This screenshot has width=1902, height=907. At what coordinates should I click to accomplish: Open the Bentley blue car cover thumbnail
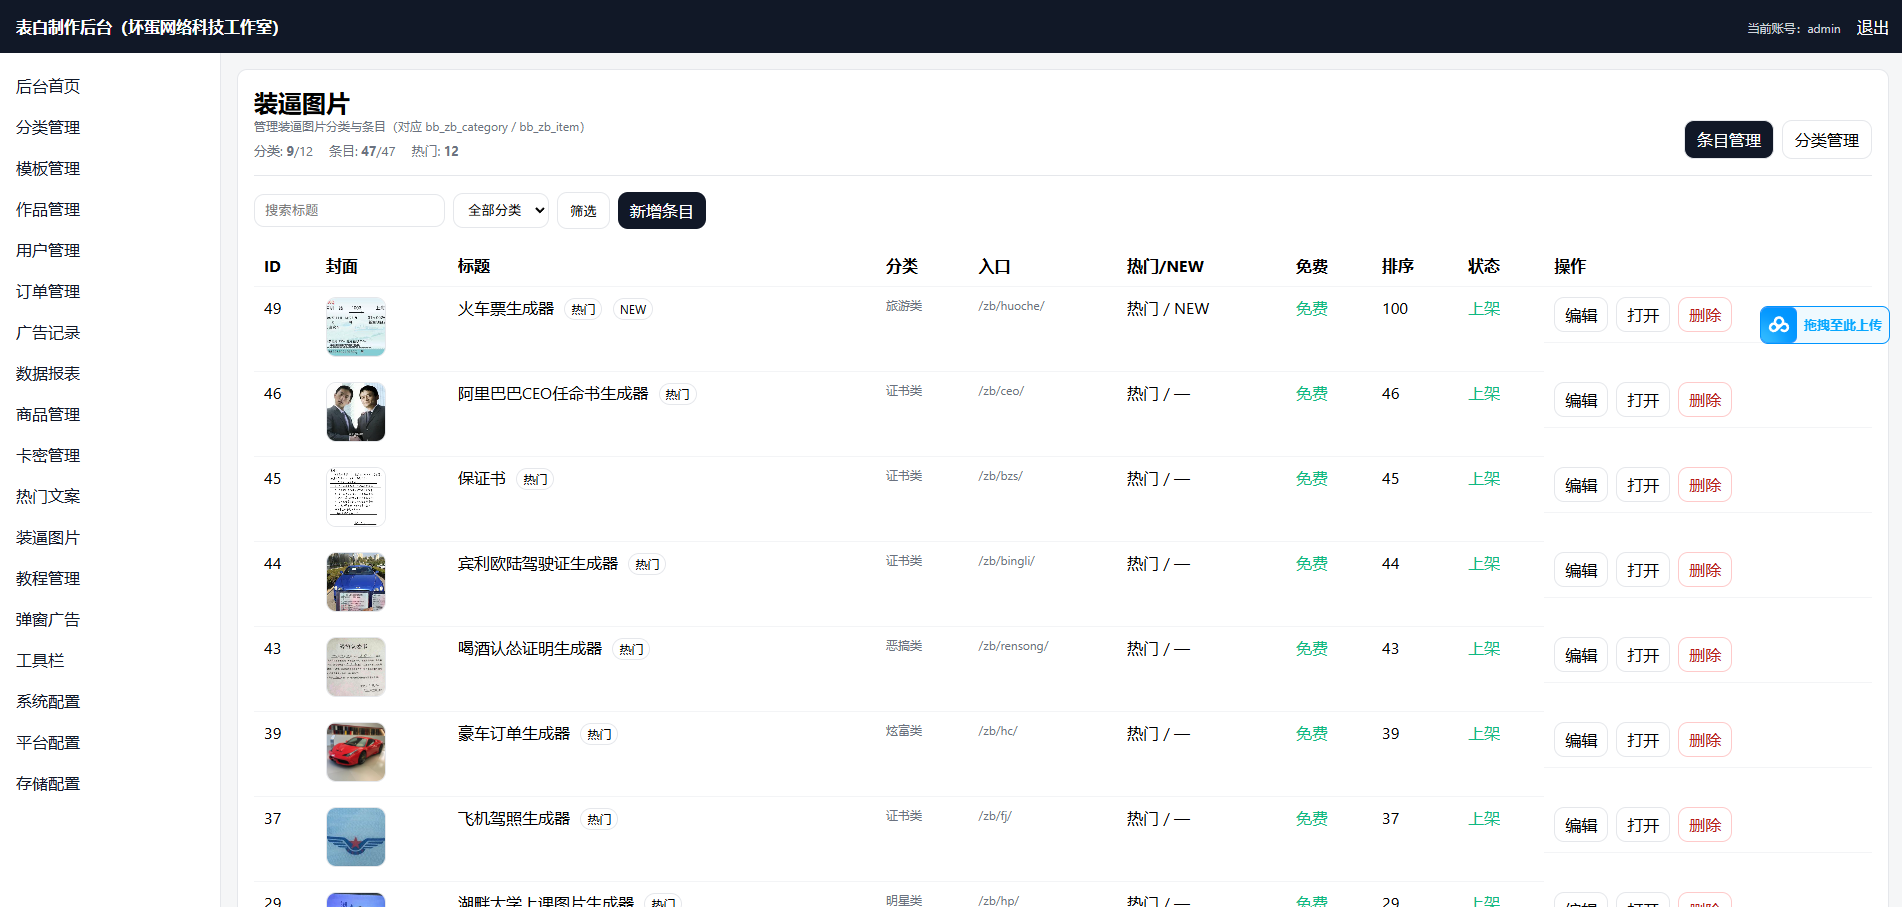[355, 582]
